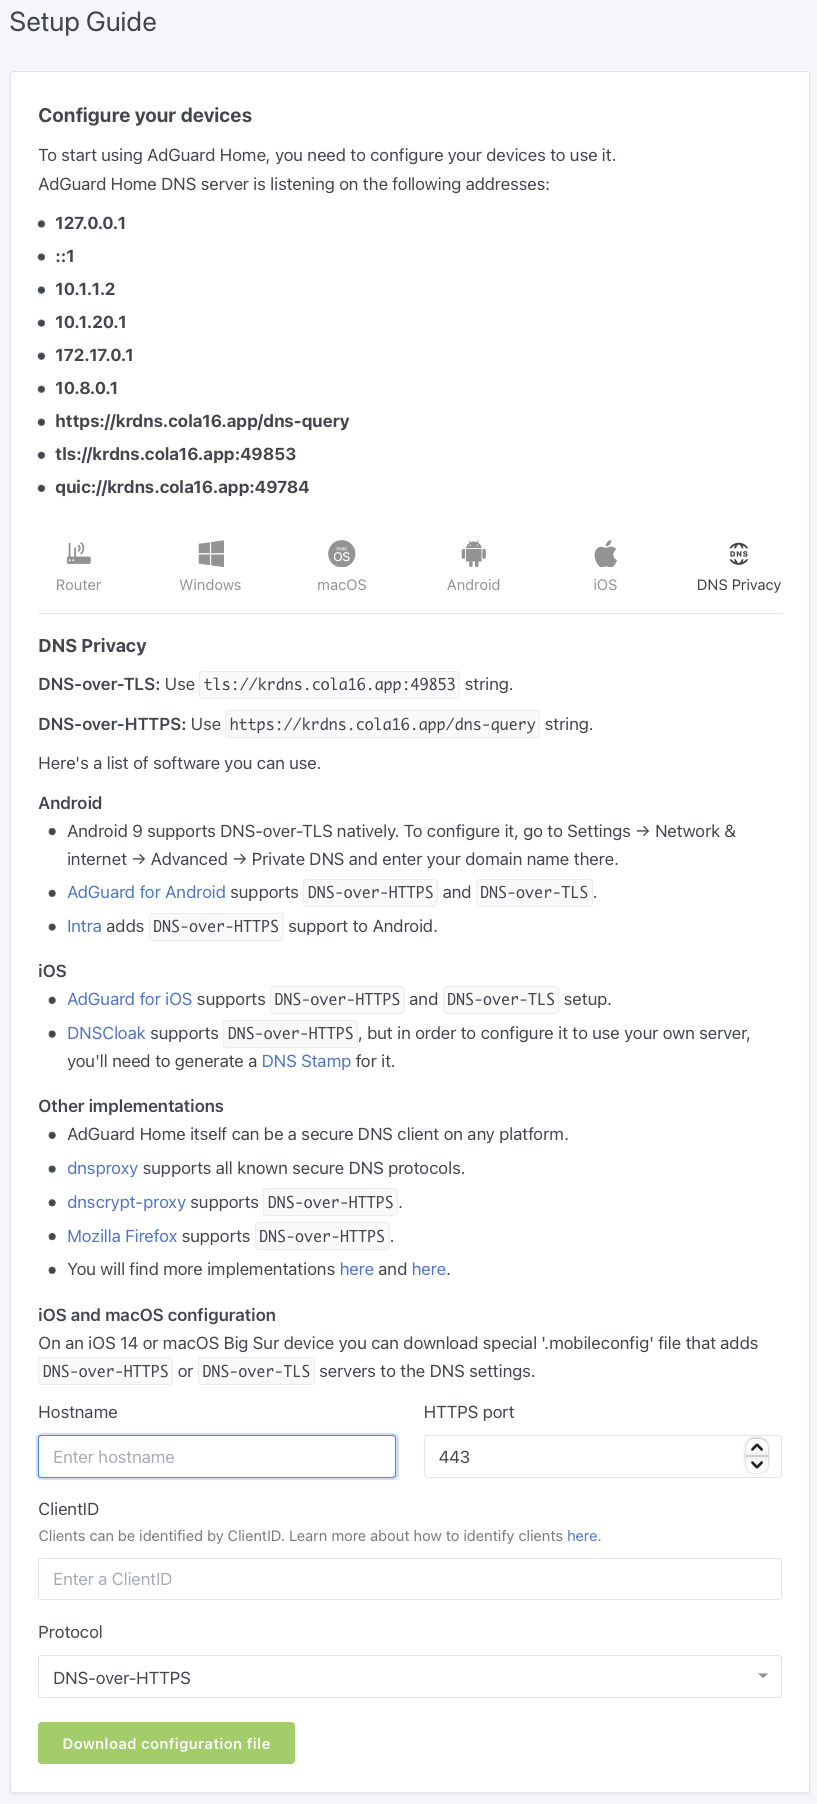
Task: Click the ClientID text field
Action: [x=409, y=1579]
